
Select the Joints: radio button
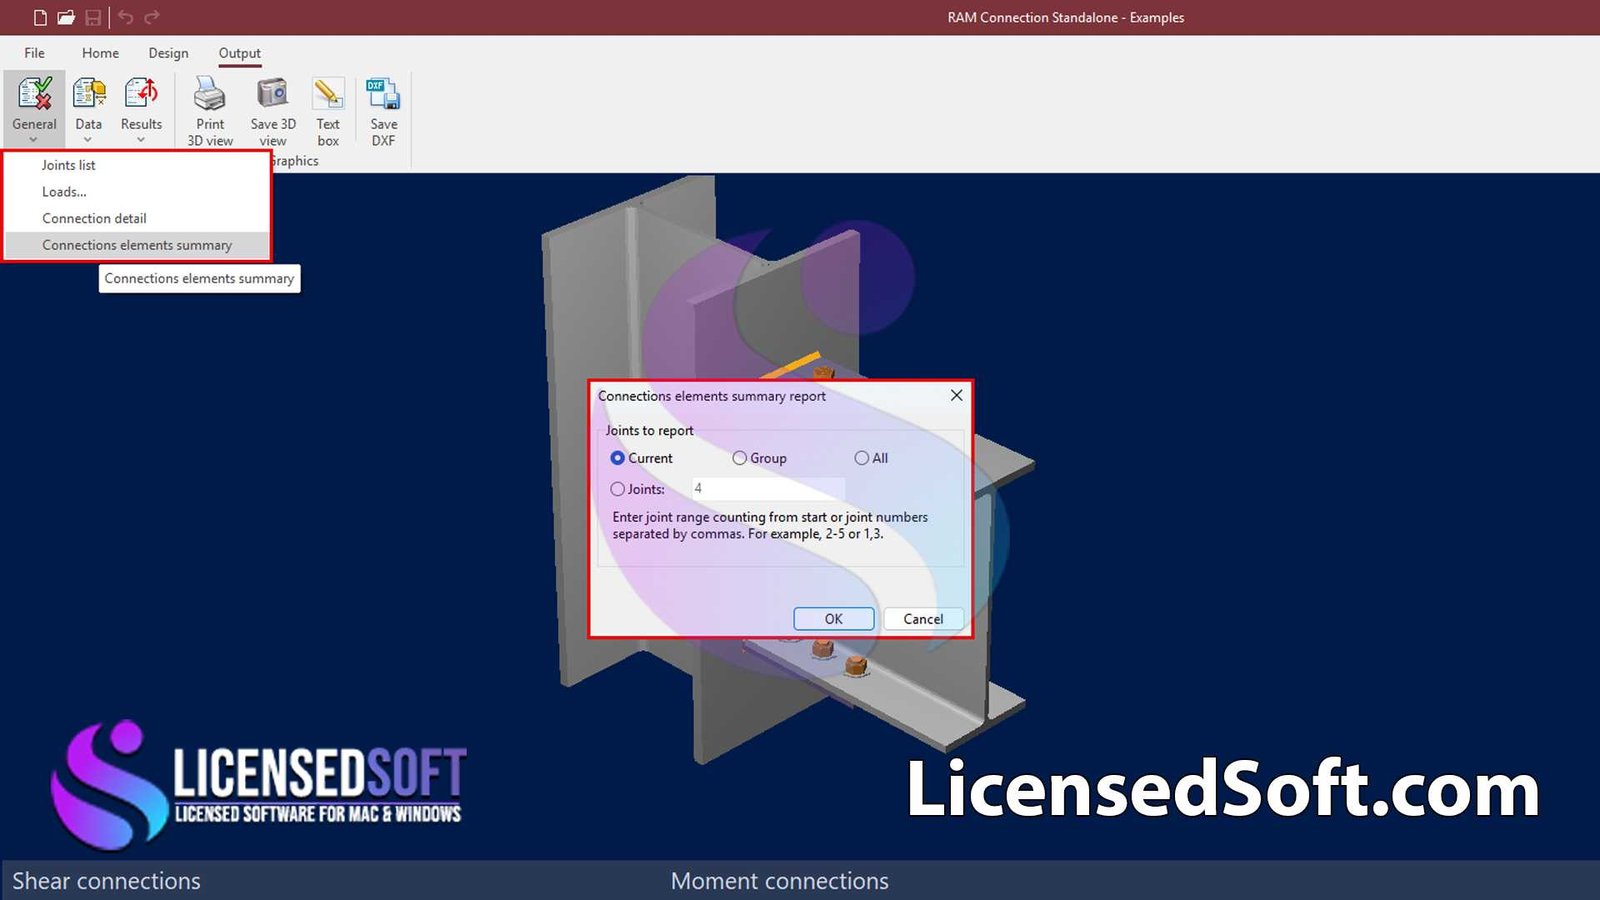pos(617,489)
